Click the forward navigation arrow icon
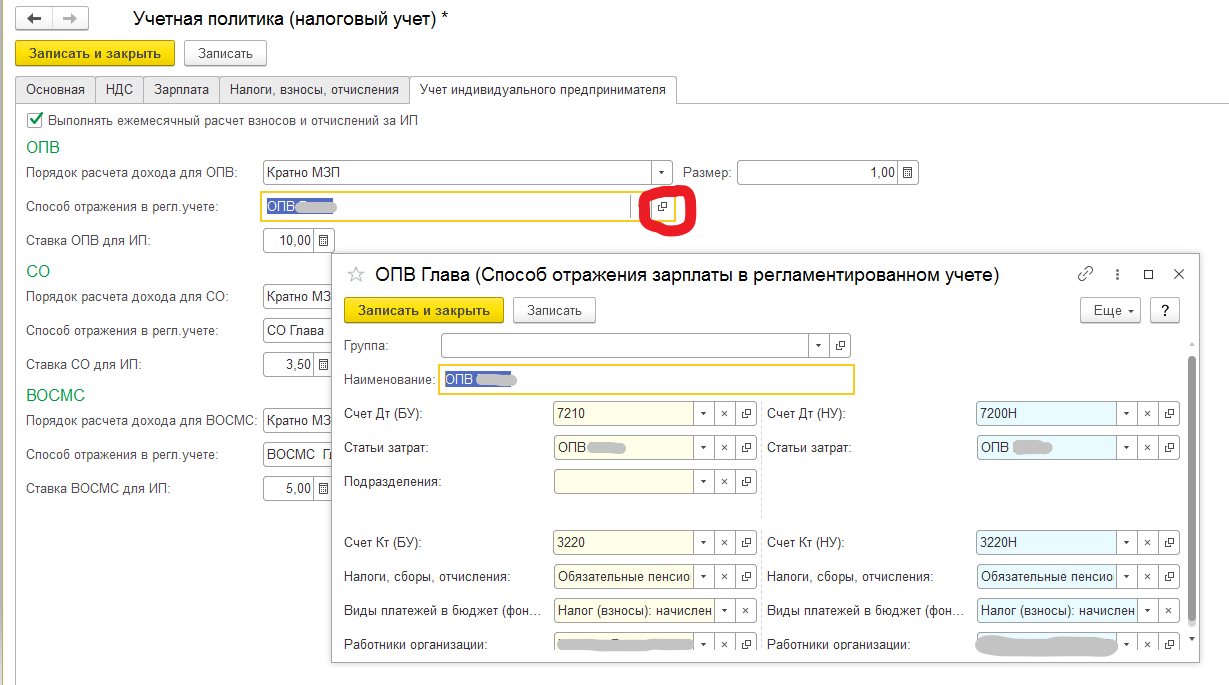The width and height of the screenshot is (1229, 685). click(x=69, y=19)
